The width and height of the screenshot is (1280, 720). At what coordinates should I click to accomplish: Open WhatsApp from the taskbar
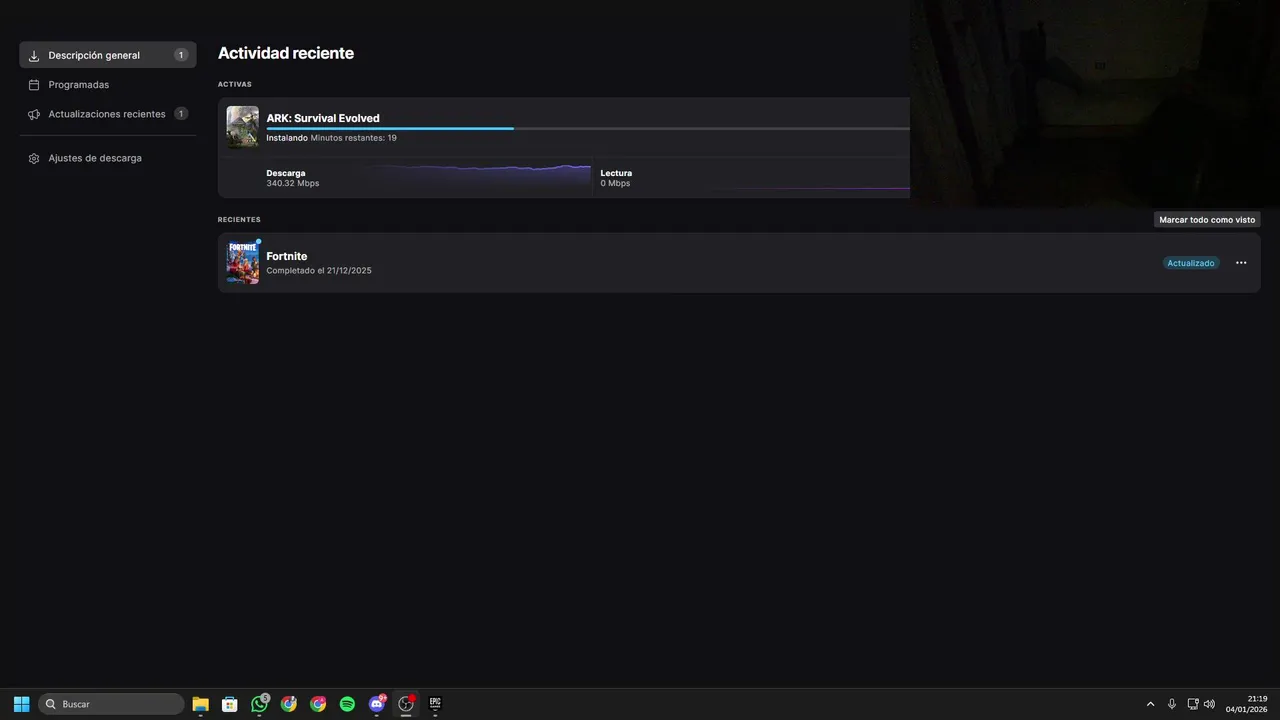point(260,704)
